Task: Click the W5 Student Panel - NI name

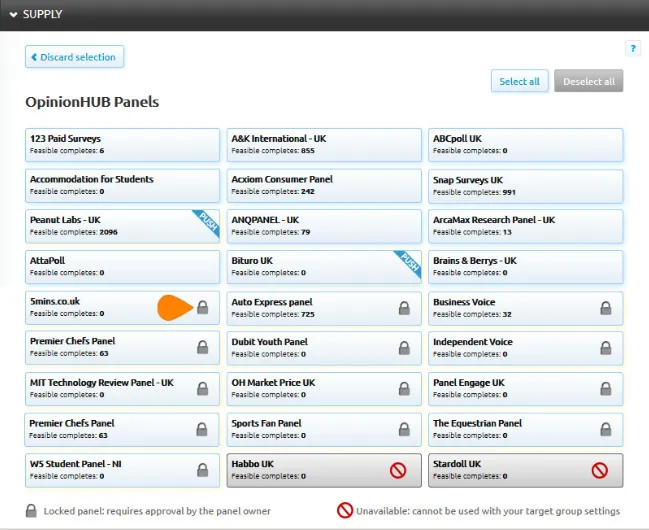Action: click(76, 464)
